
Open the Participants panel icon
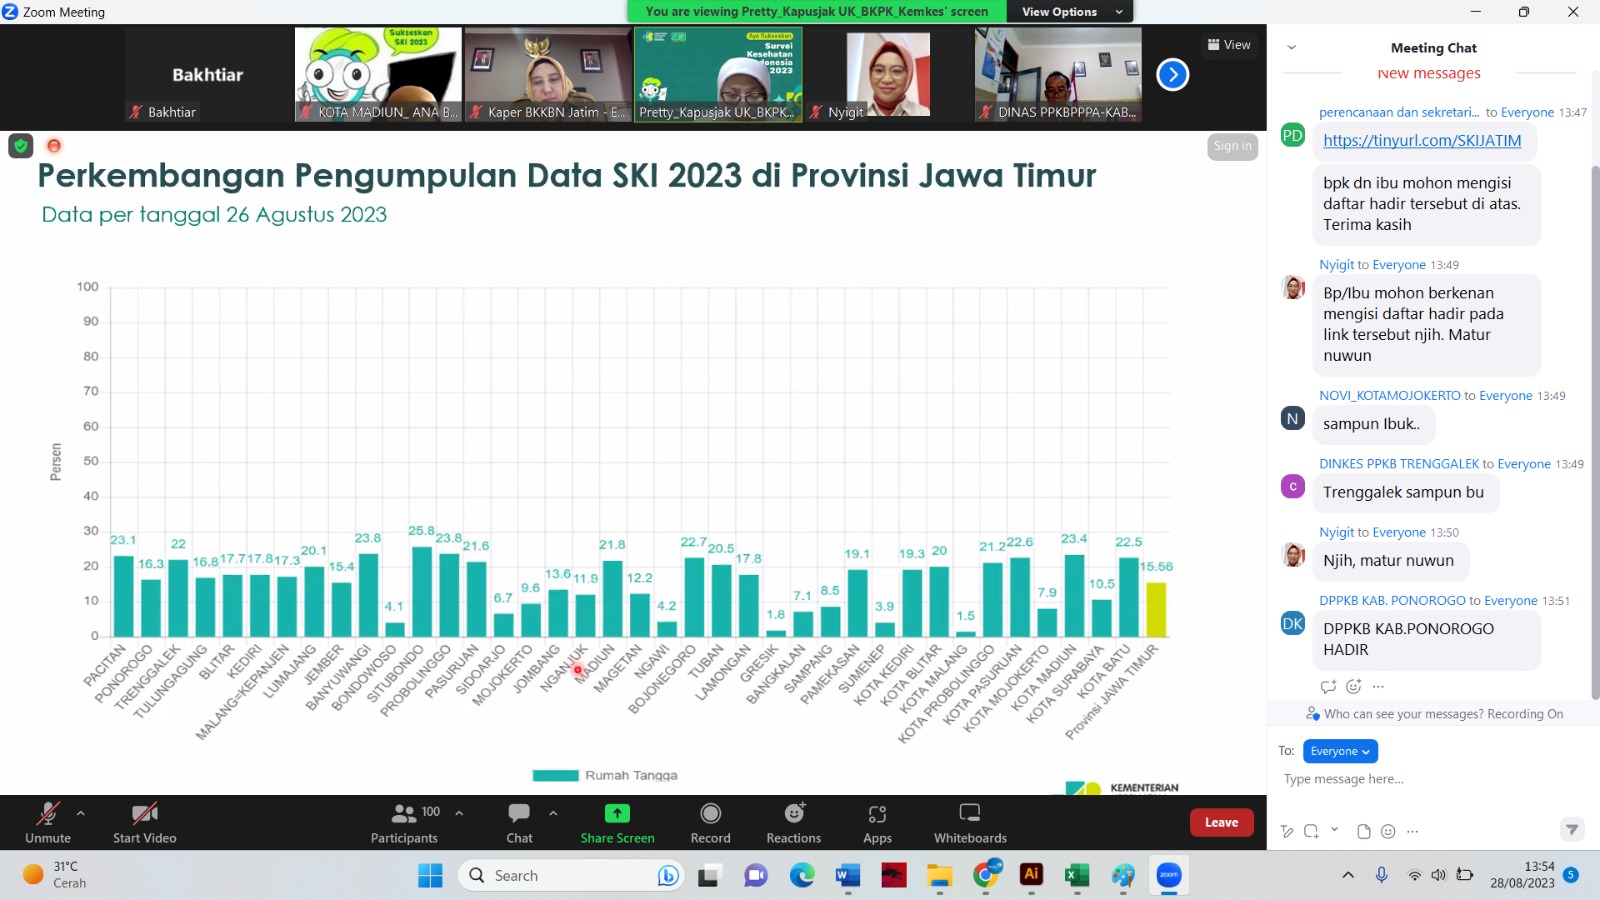[x=404, y=814]
